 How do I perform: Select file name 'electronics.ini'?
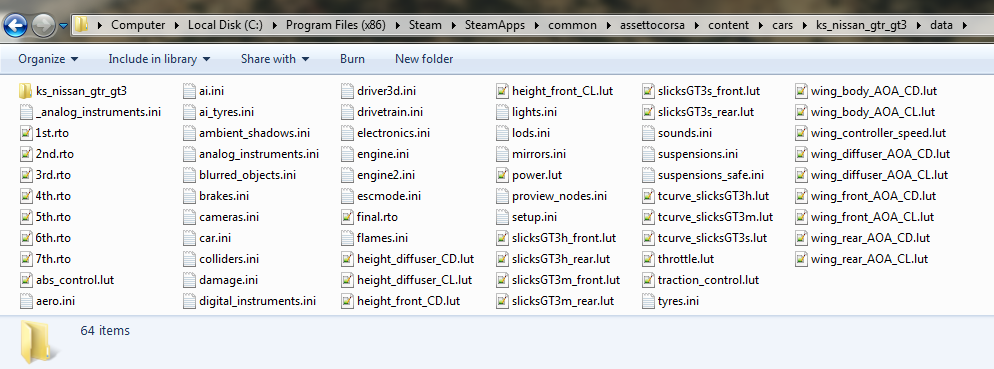coord(394,133)
